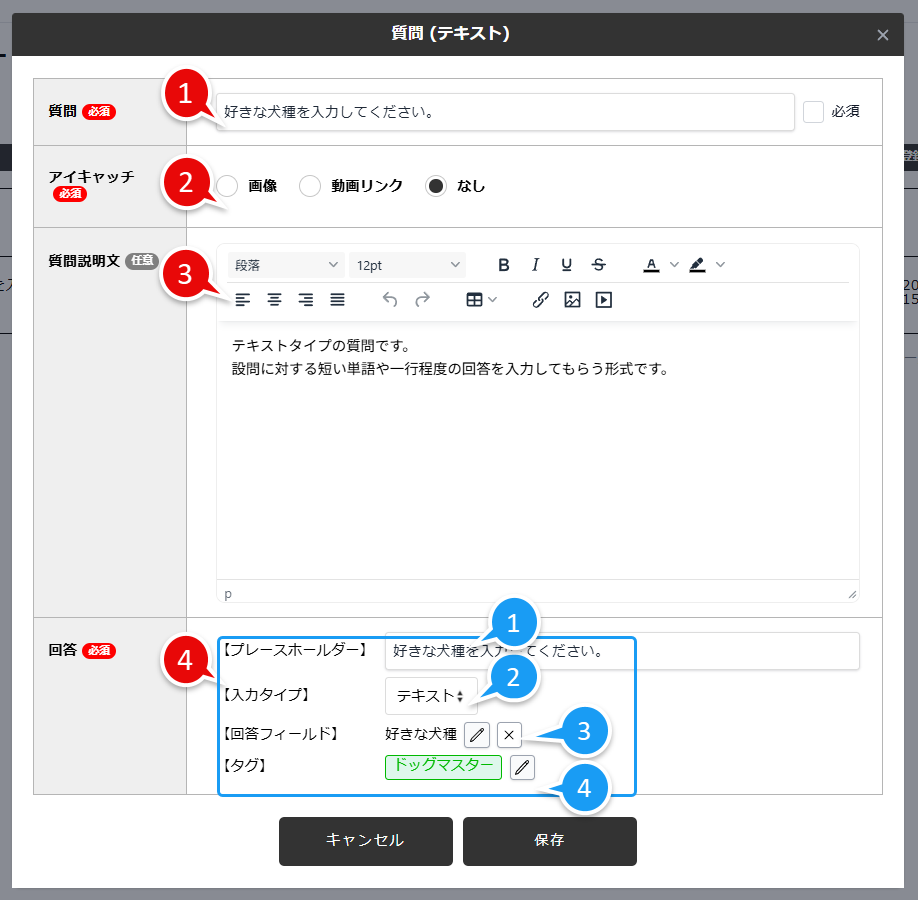Apply strikethrough formatting in the editor
918x900 pixels.
(x=598, y=264)
